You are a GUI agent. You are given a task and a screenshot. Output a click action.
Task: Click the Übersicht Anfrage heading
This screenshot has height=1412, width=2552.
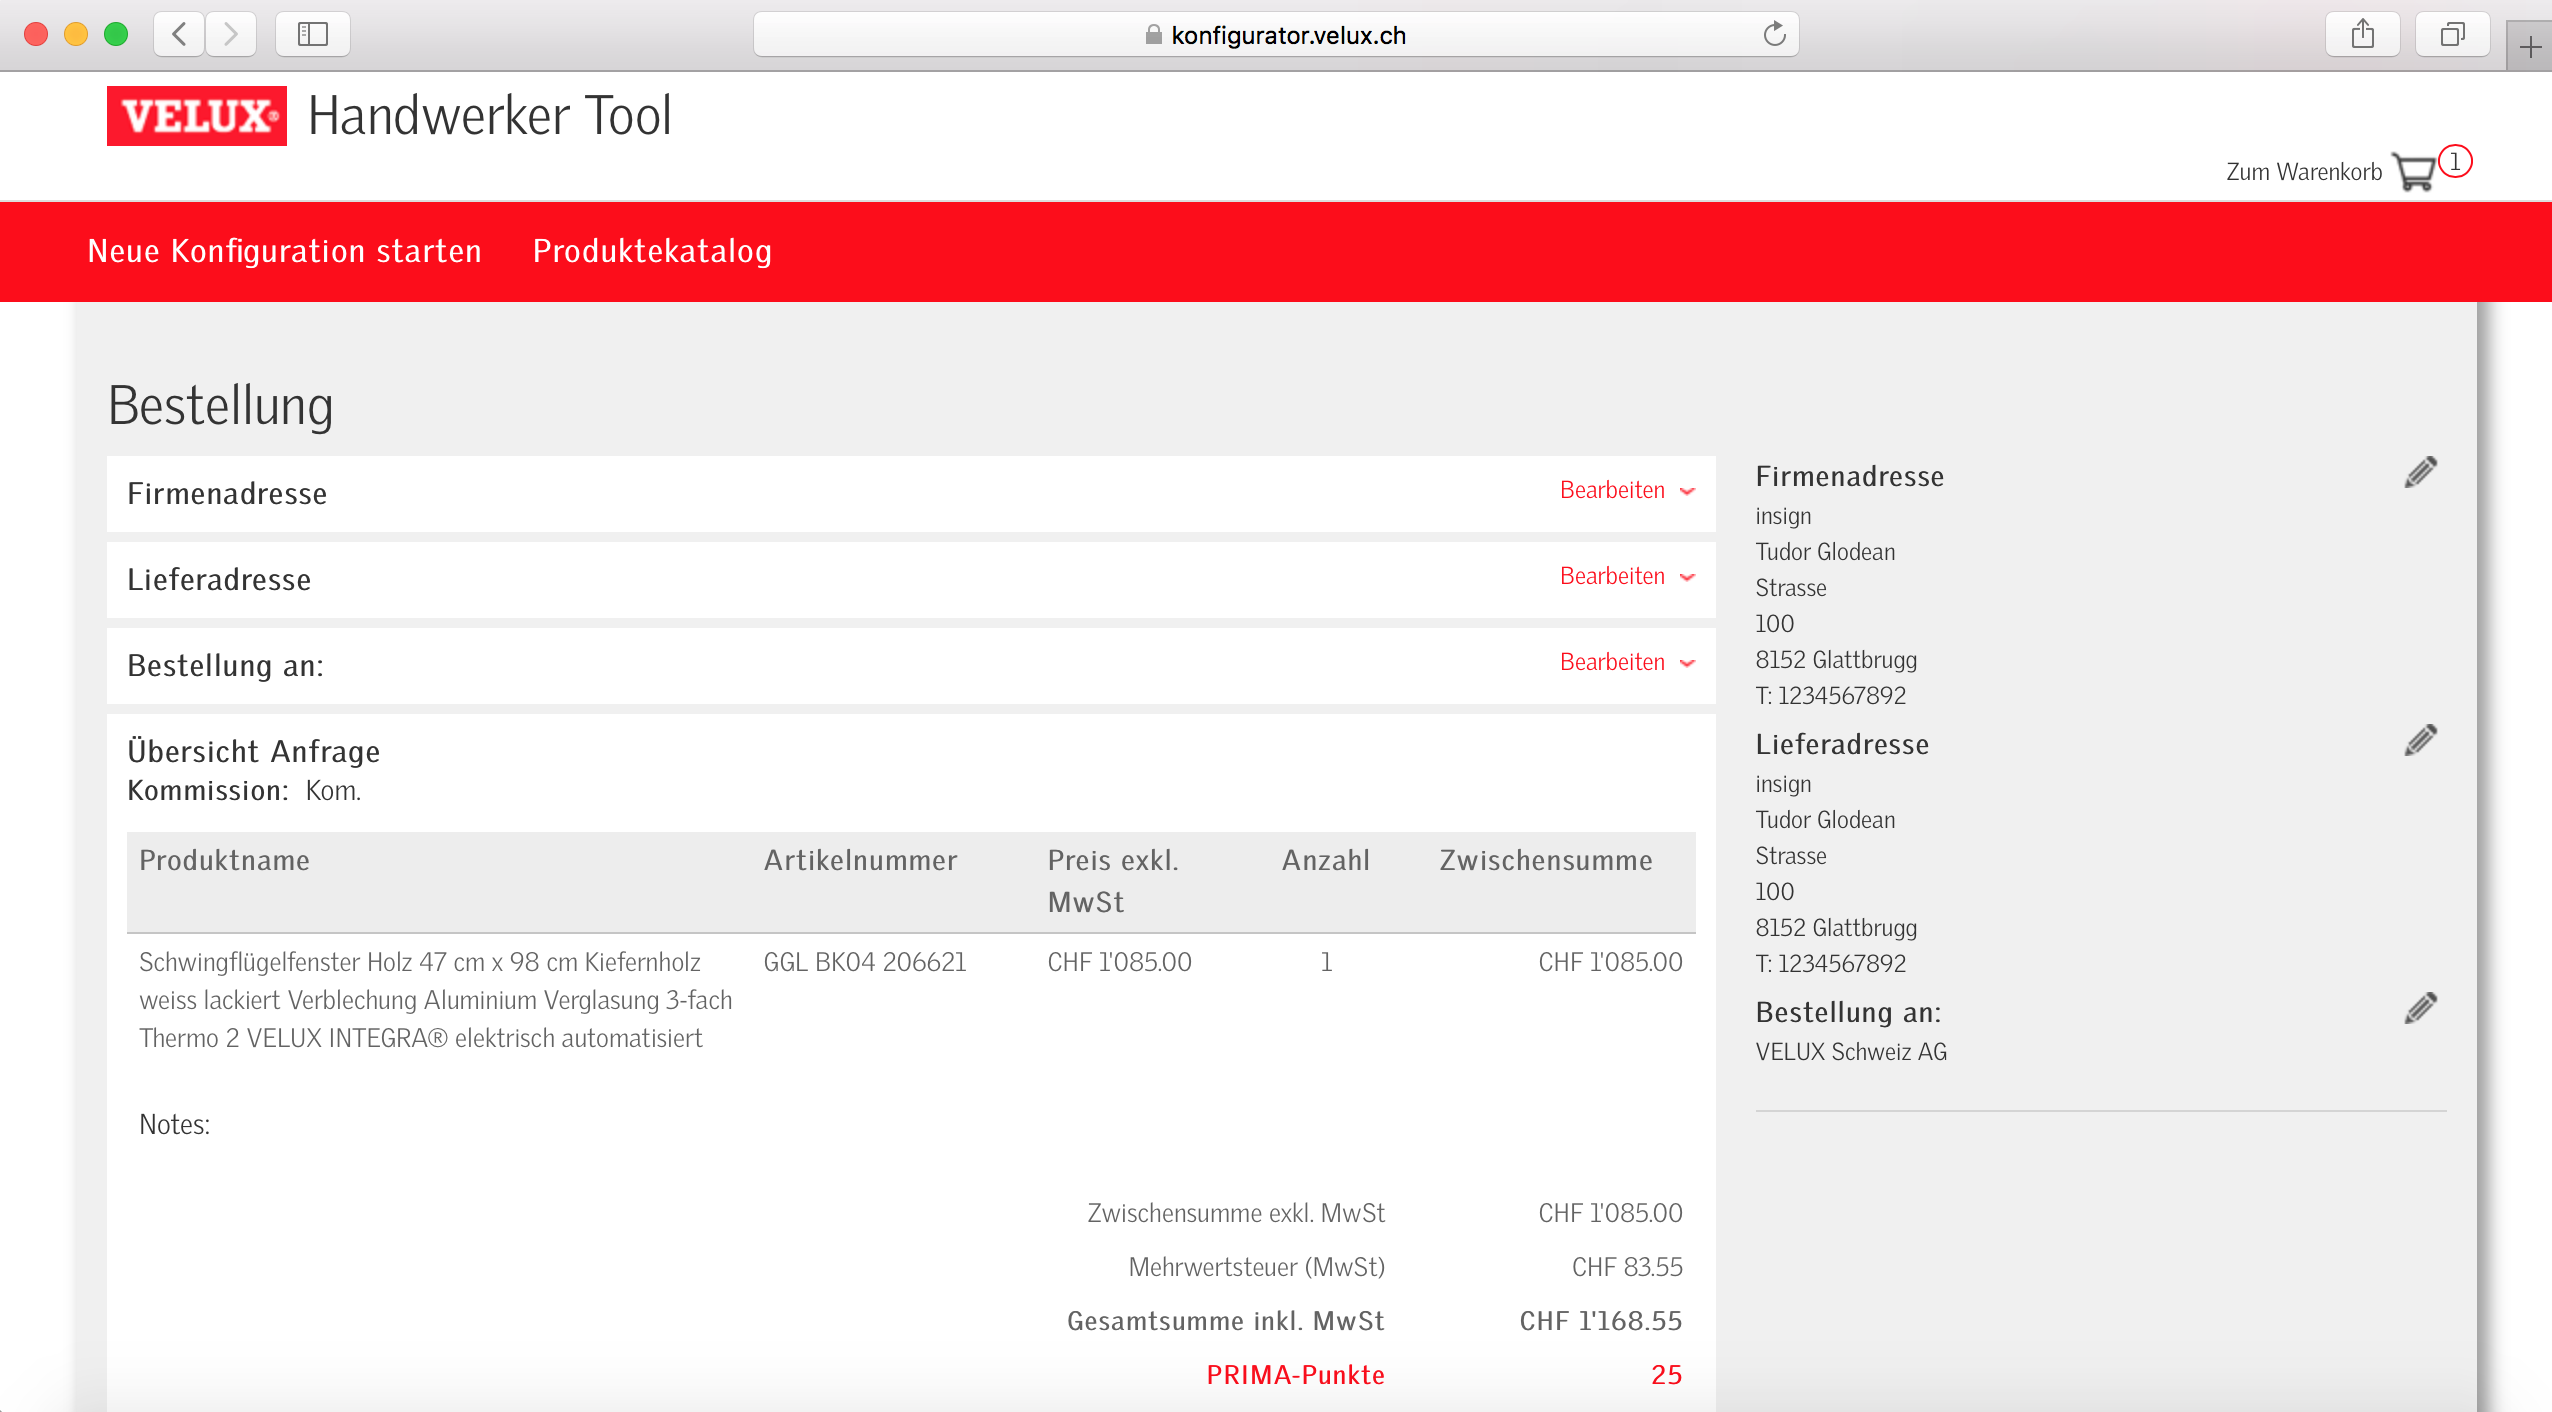[253, 751]
